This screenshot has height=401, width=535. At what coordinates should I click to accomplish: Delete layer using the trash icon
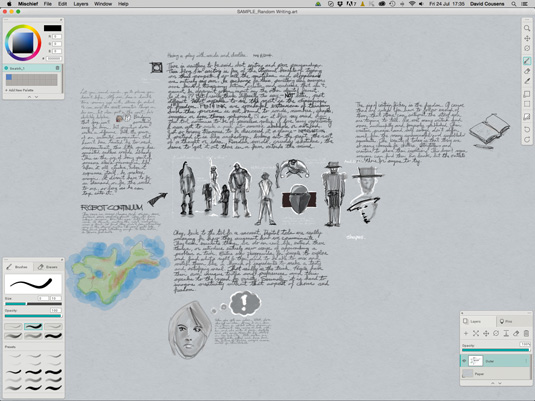click(526, 333)
